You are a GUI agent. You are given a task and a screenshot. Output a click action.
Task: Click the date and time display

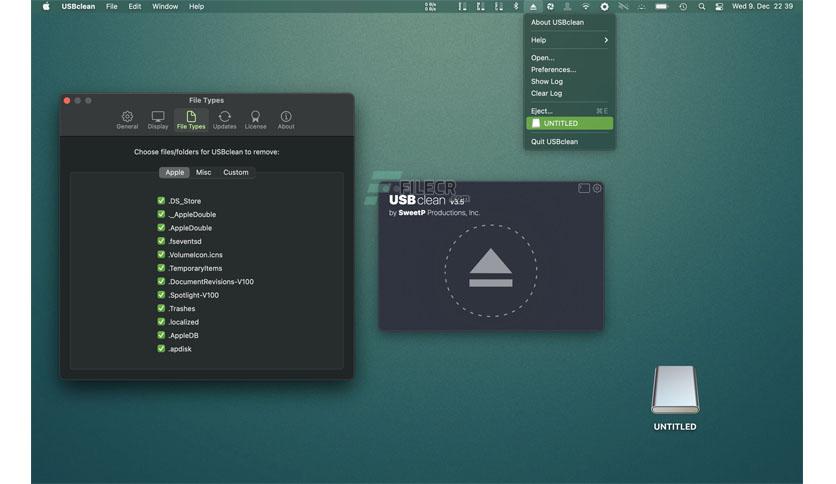tap(762, 6)
